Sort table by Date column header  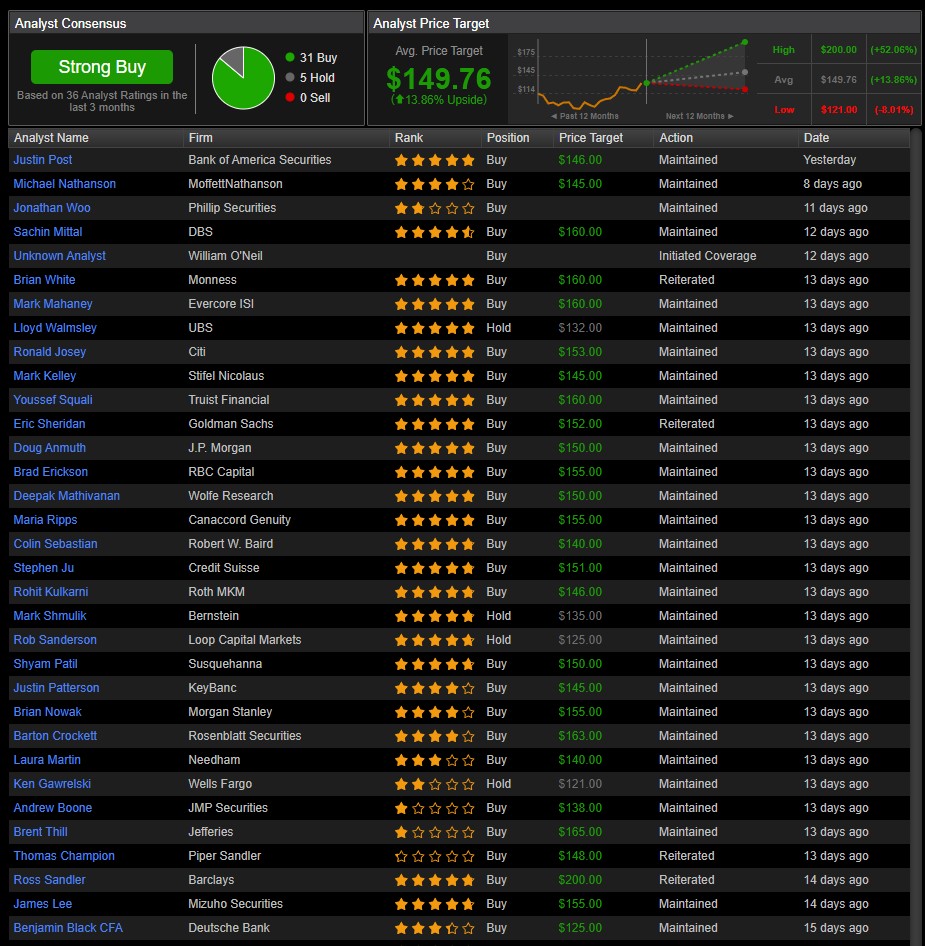point(816,138)
